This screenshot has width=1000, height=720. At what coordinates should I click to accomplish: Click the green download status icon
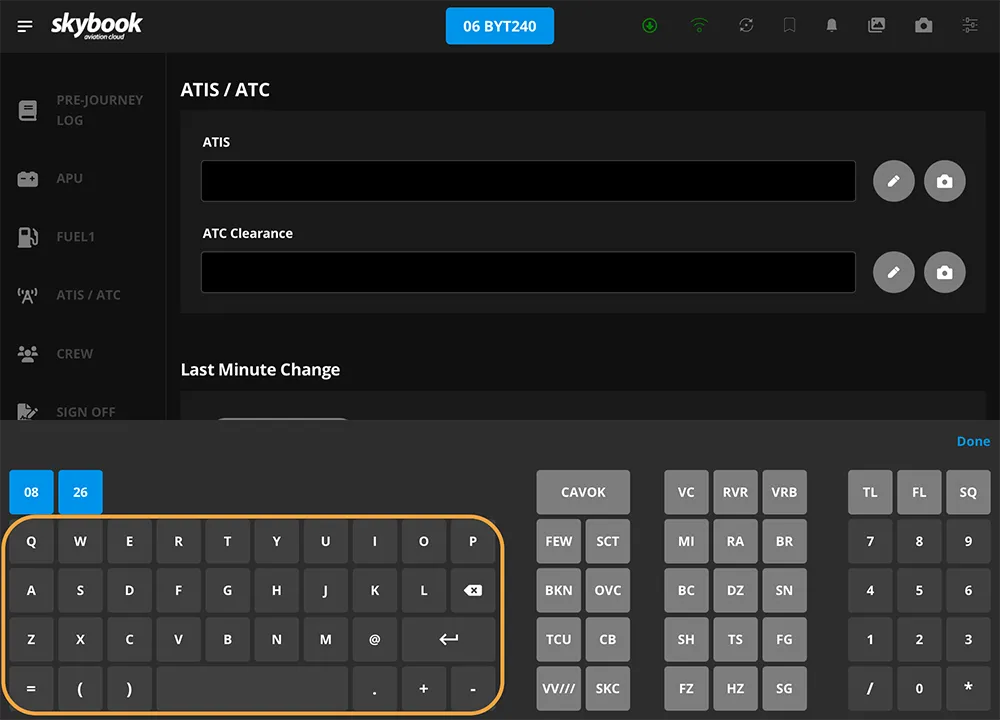pos(650,26)
